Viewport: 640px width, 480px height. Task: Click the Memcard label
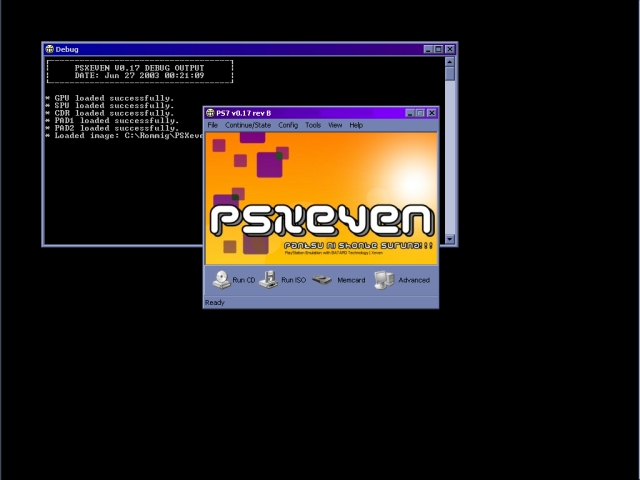click(x=351, y=280)
